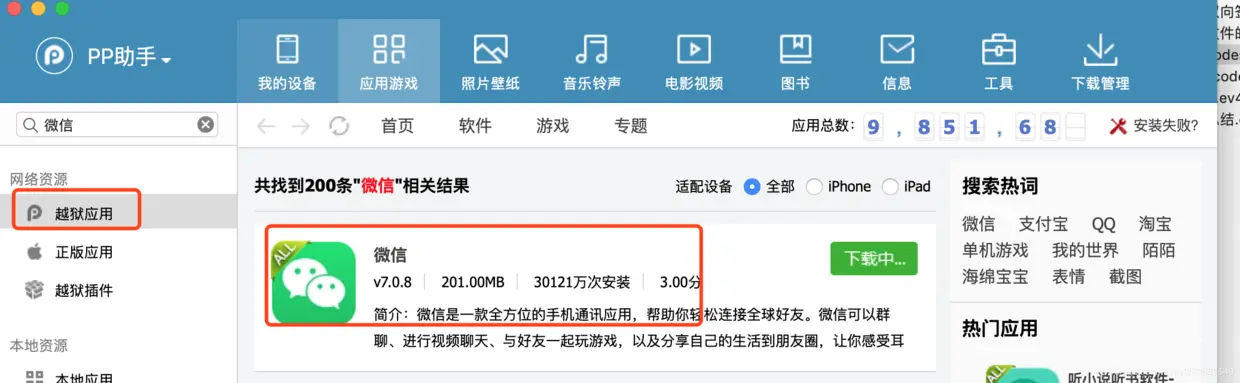Focus the 微信 search input field
This screenshot has height=383, width=1240.
click(117, 125)
